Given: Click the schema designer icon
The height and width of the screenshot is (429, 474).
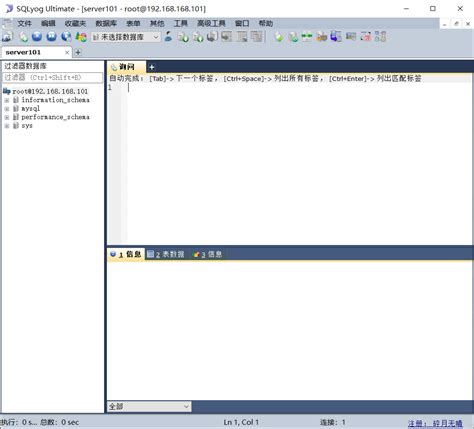Looking at the screenshot, I should click(366, 37).
